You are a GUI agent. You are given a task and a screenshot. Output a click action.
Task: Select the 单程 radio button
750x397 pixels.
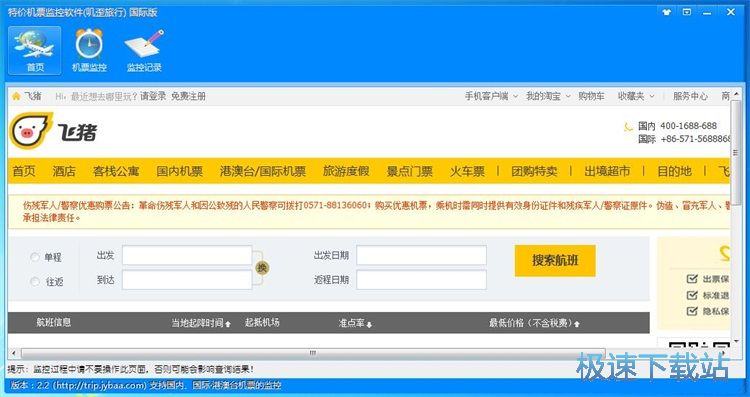coord(34,257)
